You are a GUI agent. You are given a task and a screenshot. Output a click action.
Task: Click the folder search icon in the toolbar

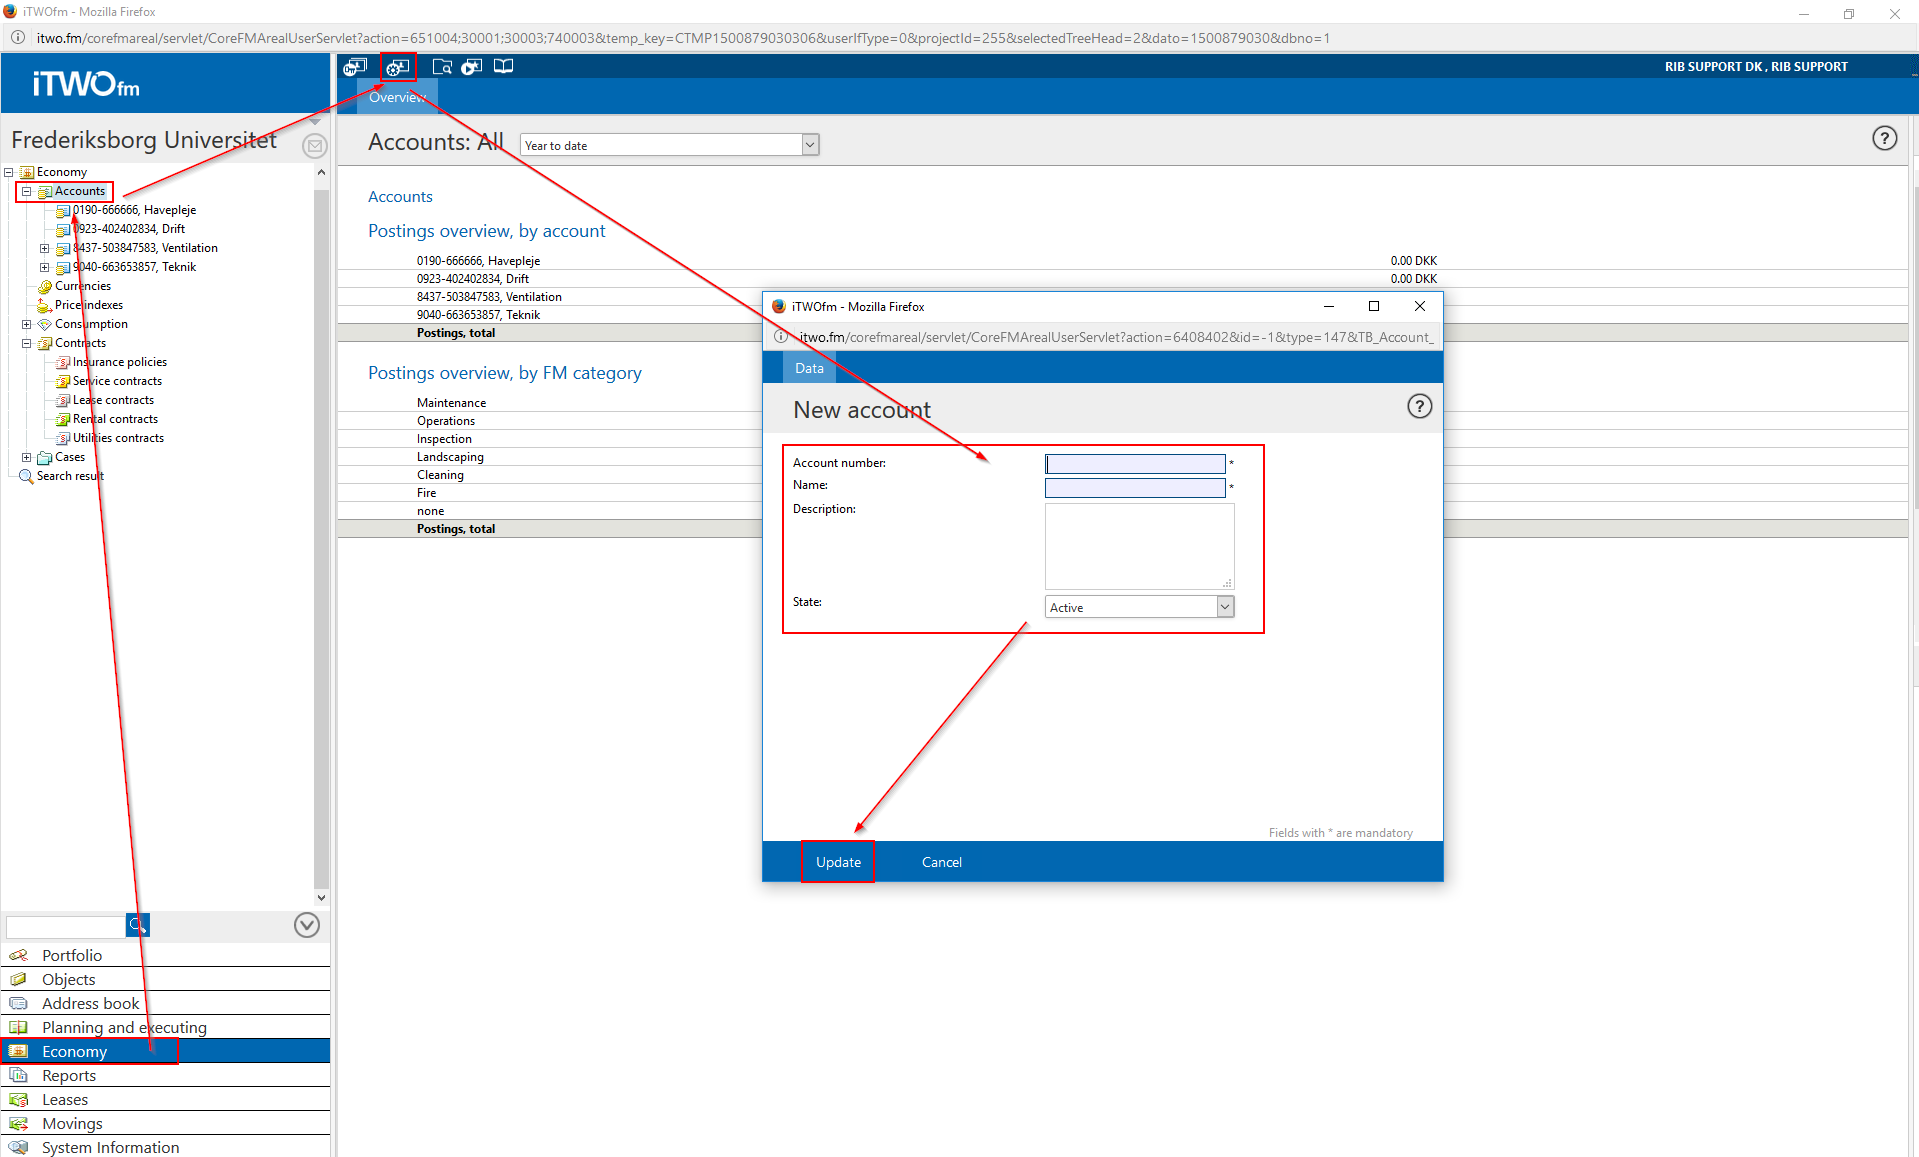pos(442,67)
